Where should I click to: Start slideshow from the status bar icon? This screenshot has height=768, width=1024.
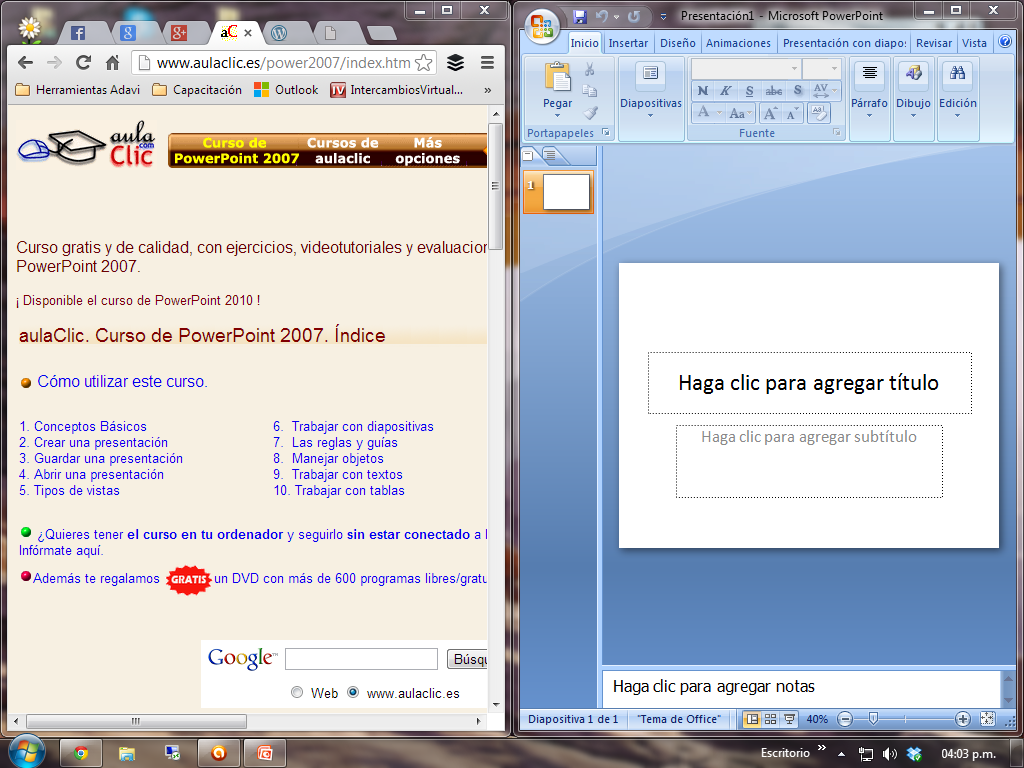(789, 718)
